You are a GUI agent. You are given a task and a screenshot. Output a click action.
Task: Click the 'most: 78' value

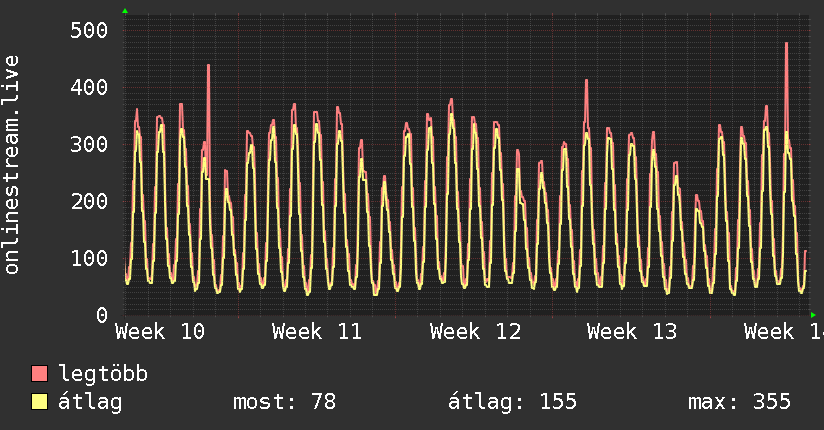pos(284,402)
